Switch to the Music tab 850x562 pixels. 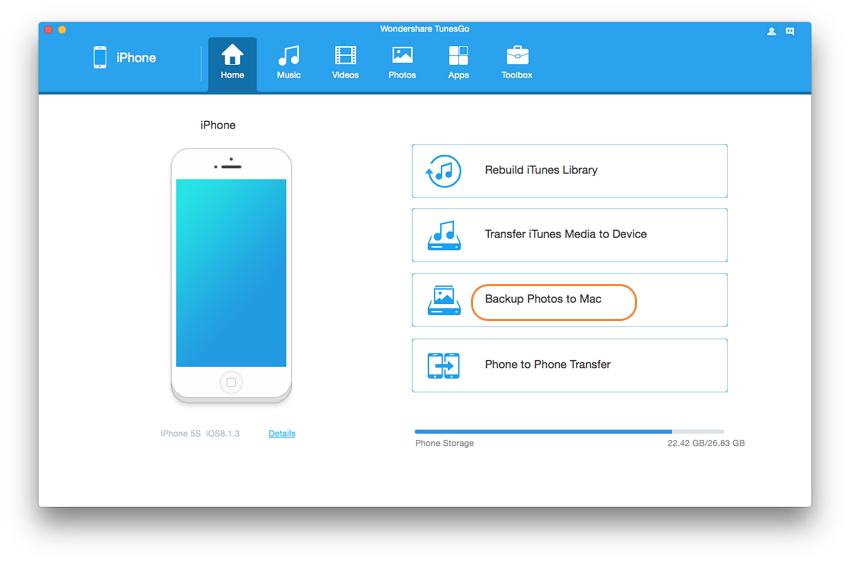pos(288,64)
